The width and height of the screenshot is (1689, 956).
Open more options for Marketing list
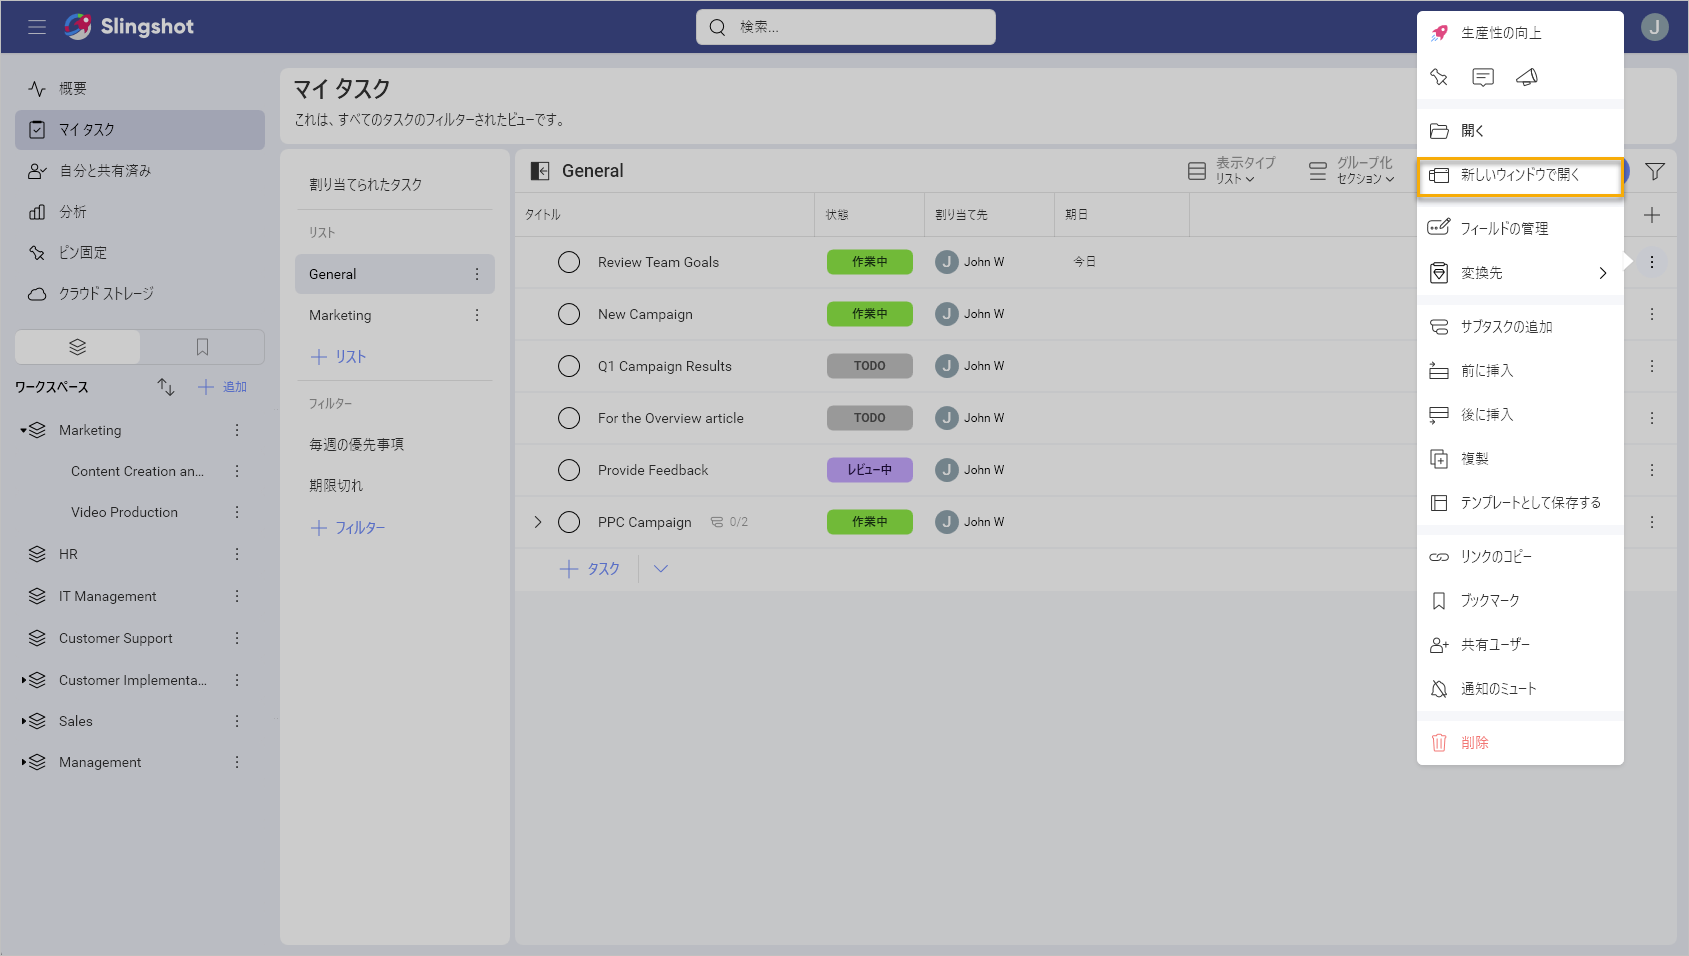(477, 315)
